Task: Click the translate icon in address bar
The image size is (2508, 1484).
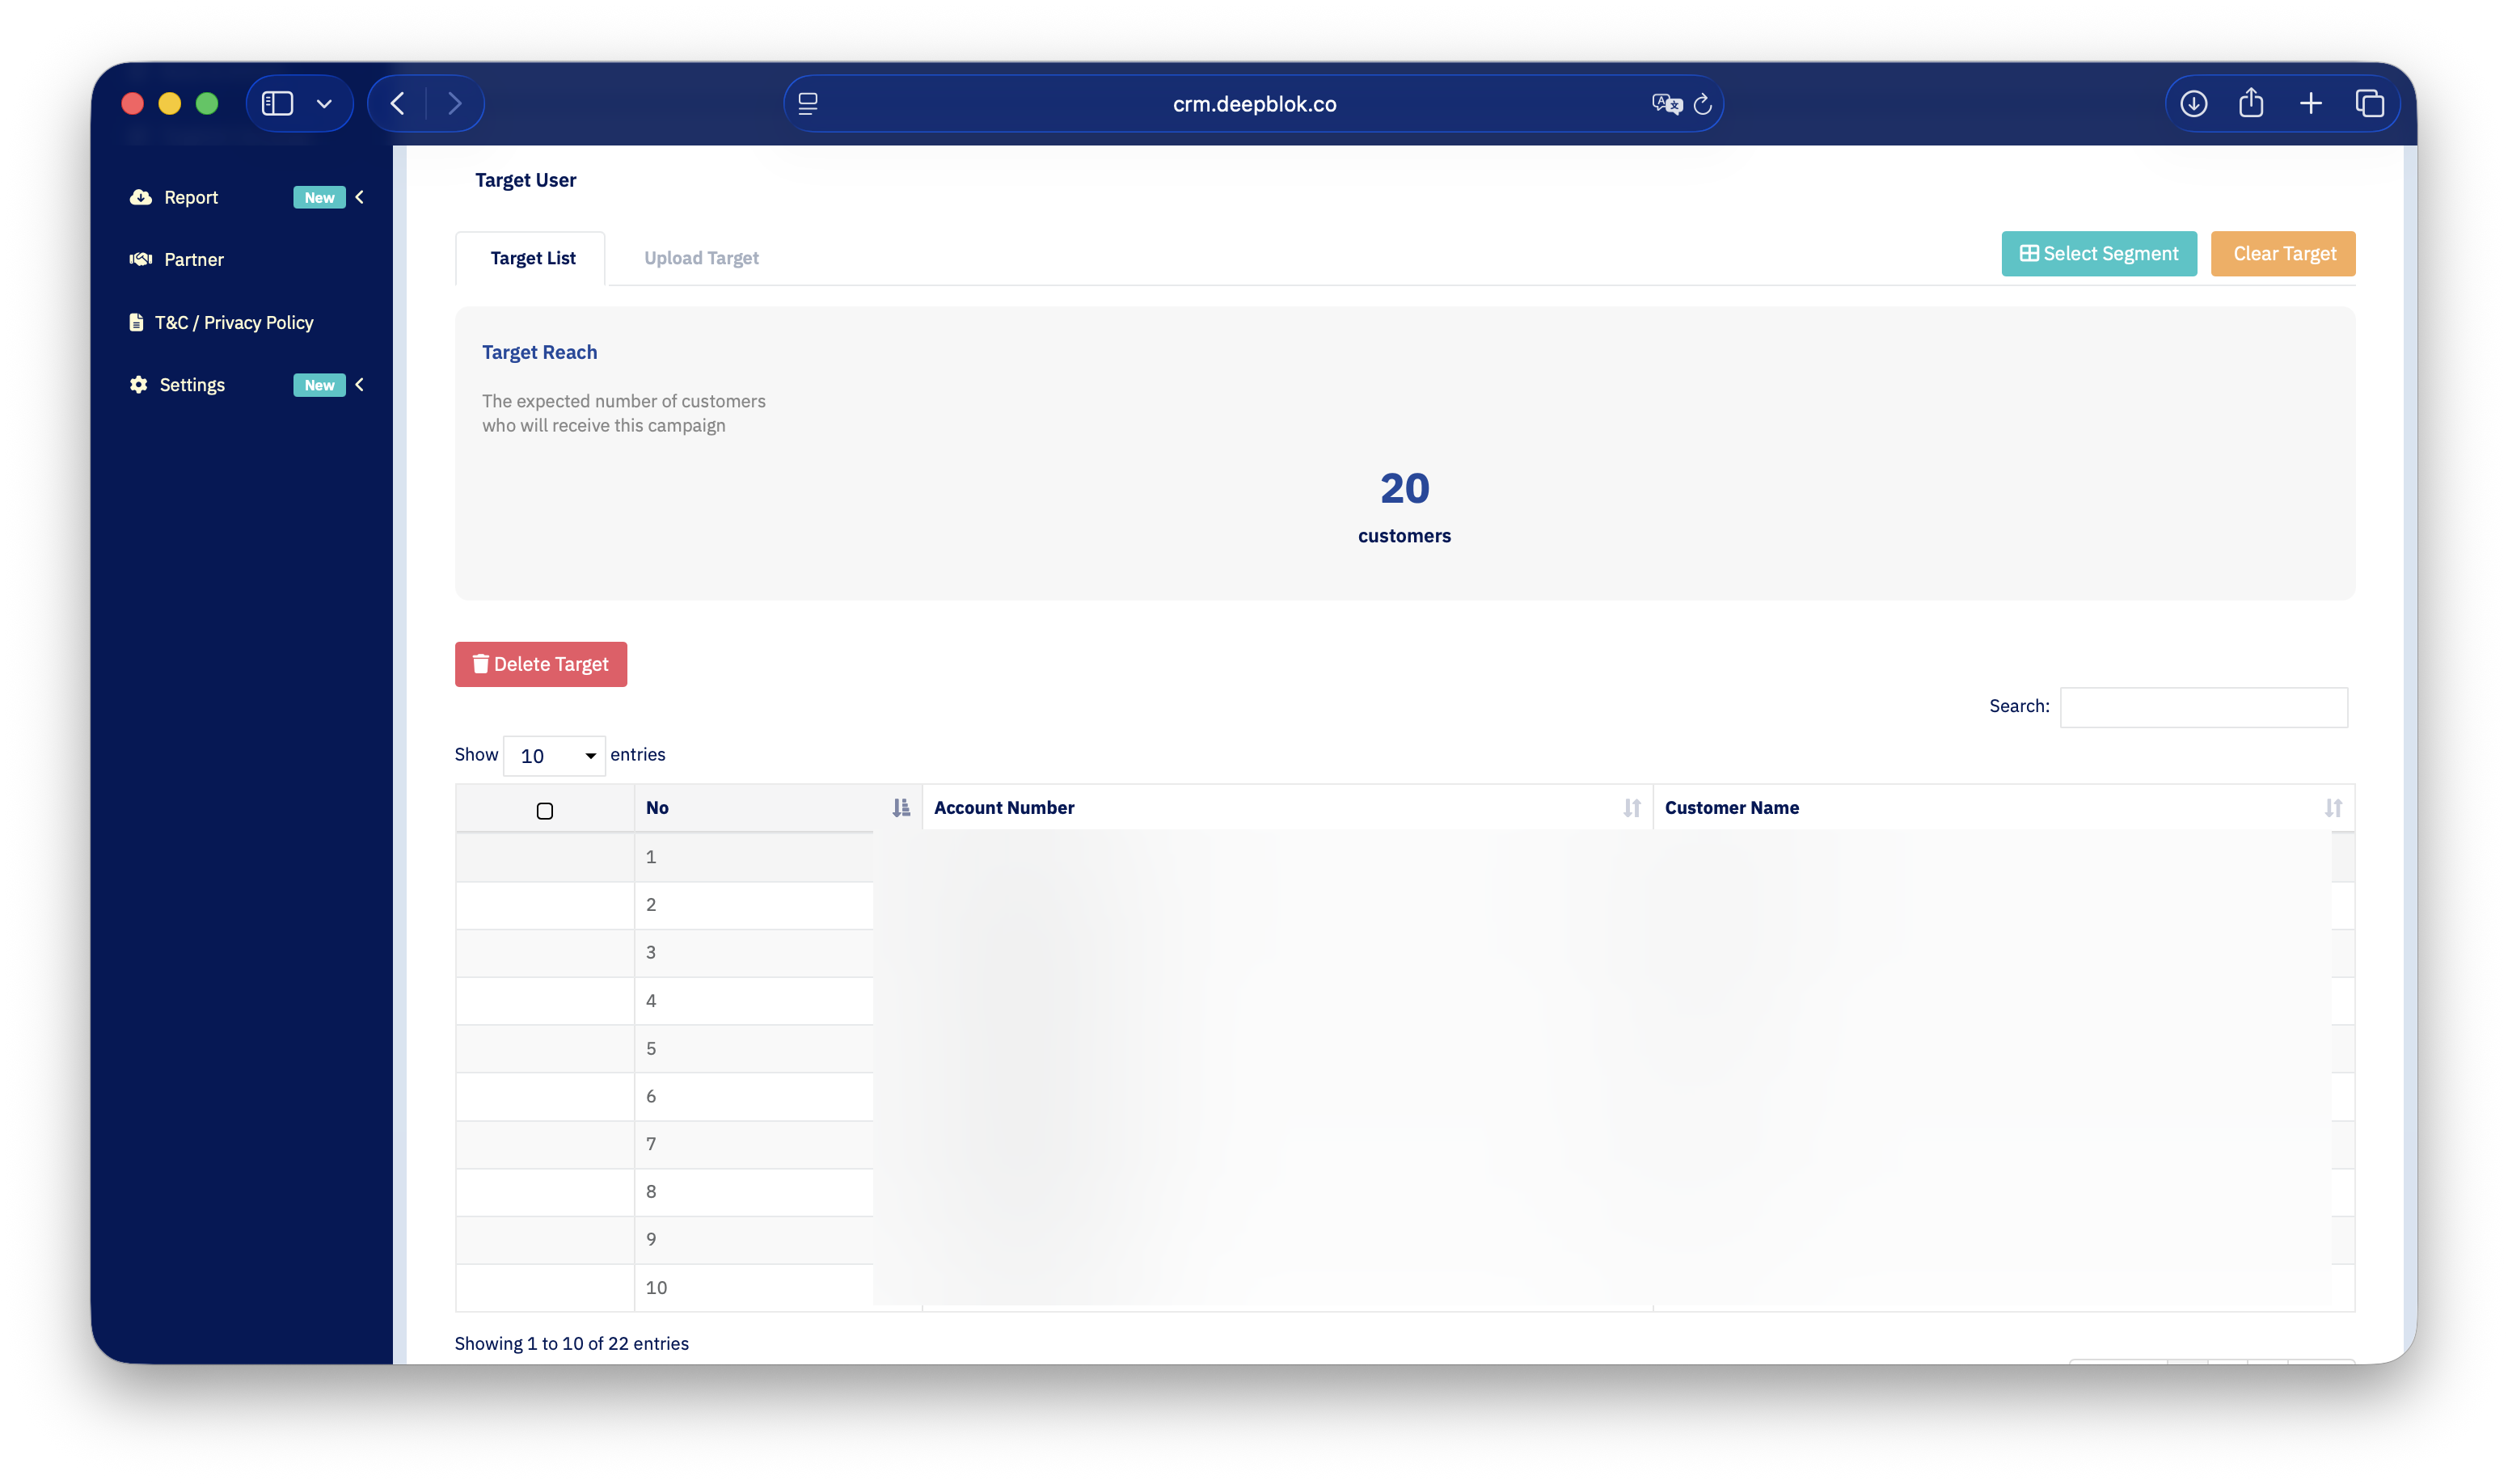Action: coord(1666,103)
